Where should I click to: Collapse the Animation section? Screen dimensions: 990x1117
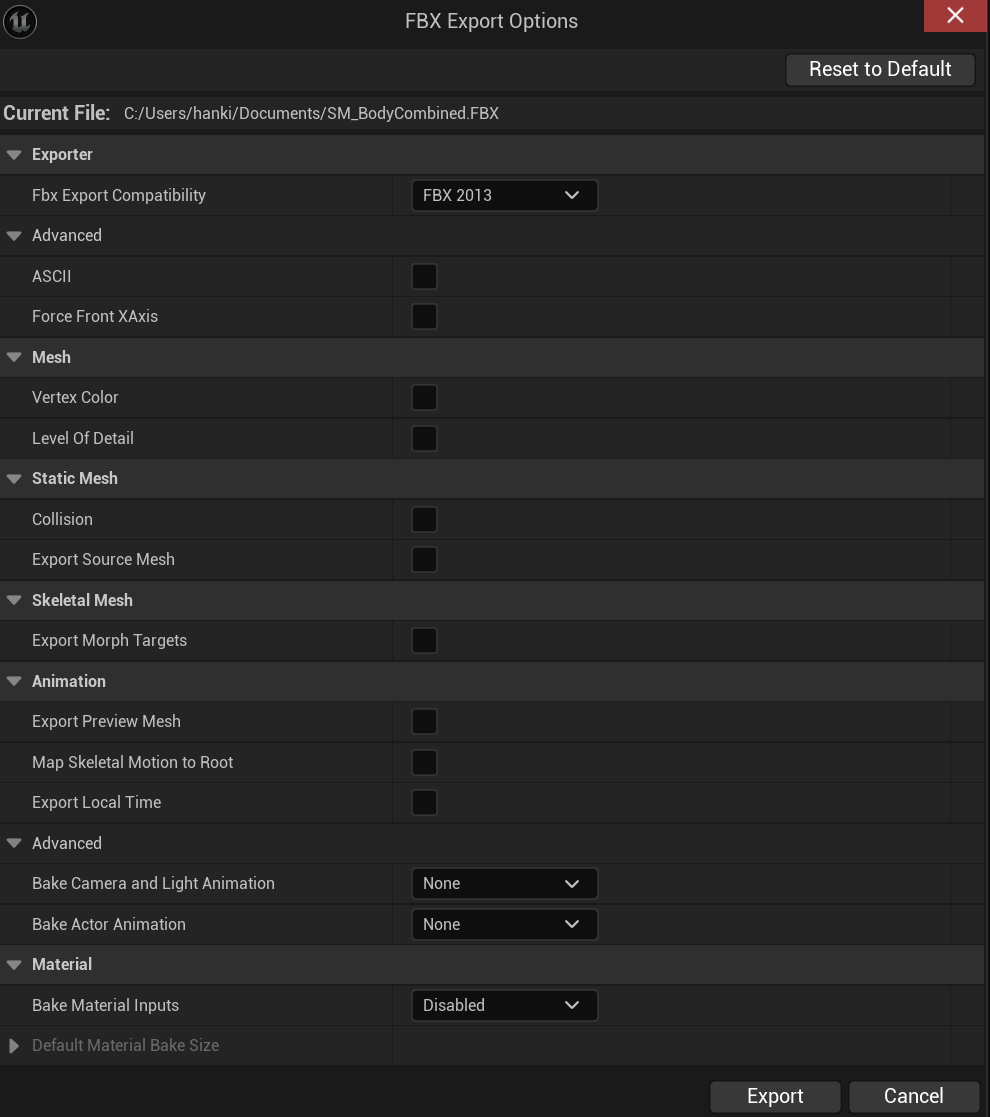point(14,681)
